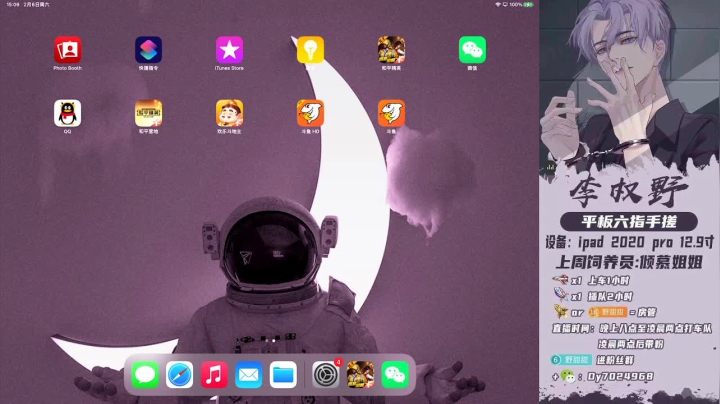Launch 和平精英 game on the home screen
The image size is (720, 404).
tap(391, 50)
